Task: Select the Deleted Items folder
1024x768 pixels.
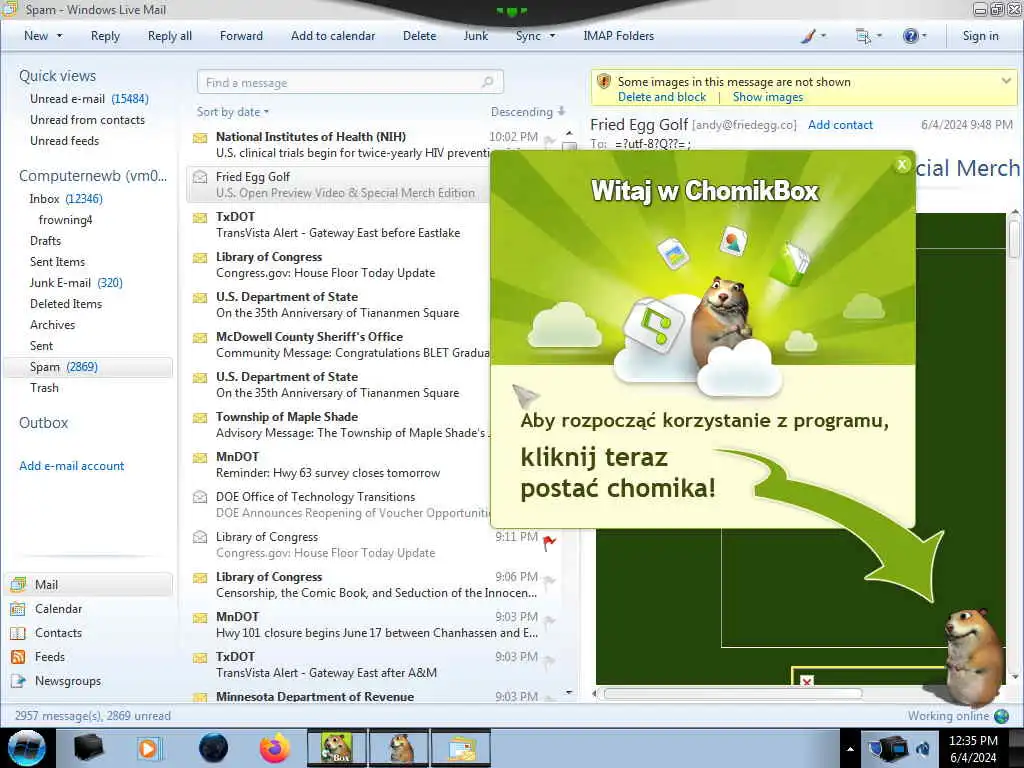Action: (66, 304)
